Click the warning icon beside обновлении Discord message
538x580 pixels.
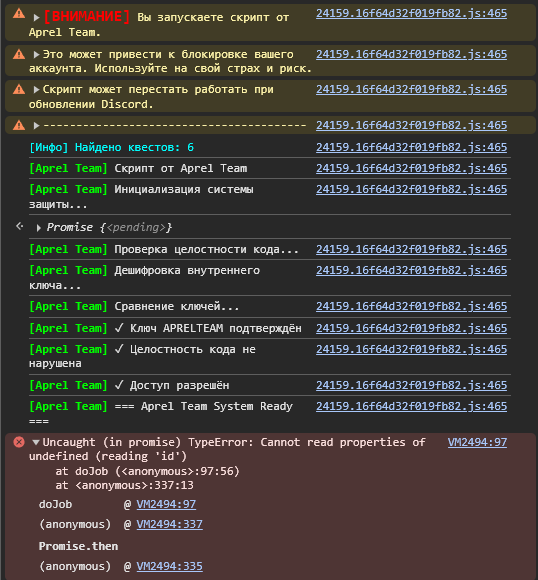click(19, 90)
